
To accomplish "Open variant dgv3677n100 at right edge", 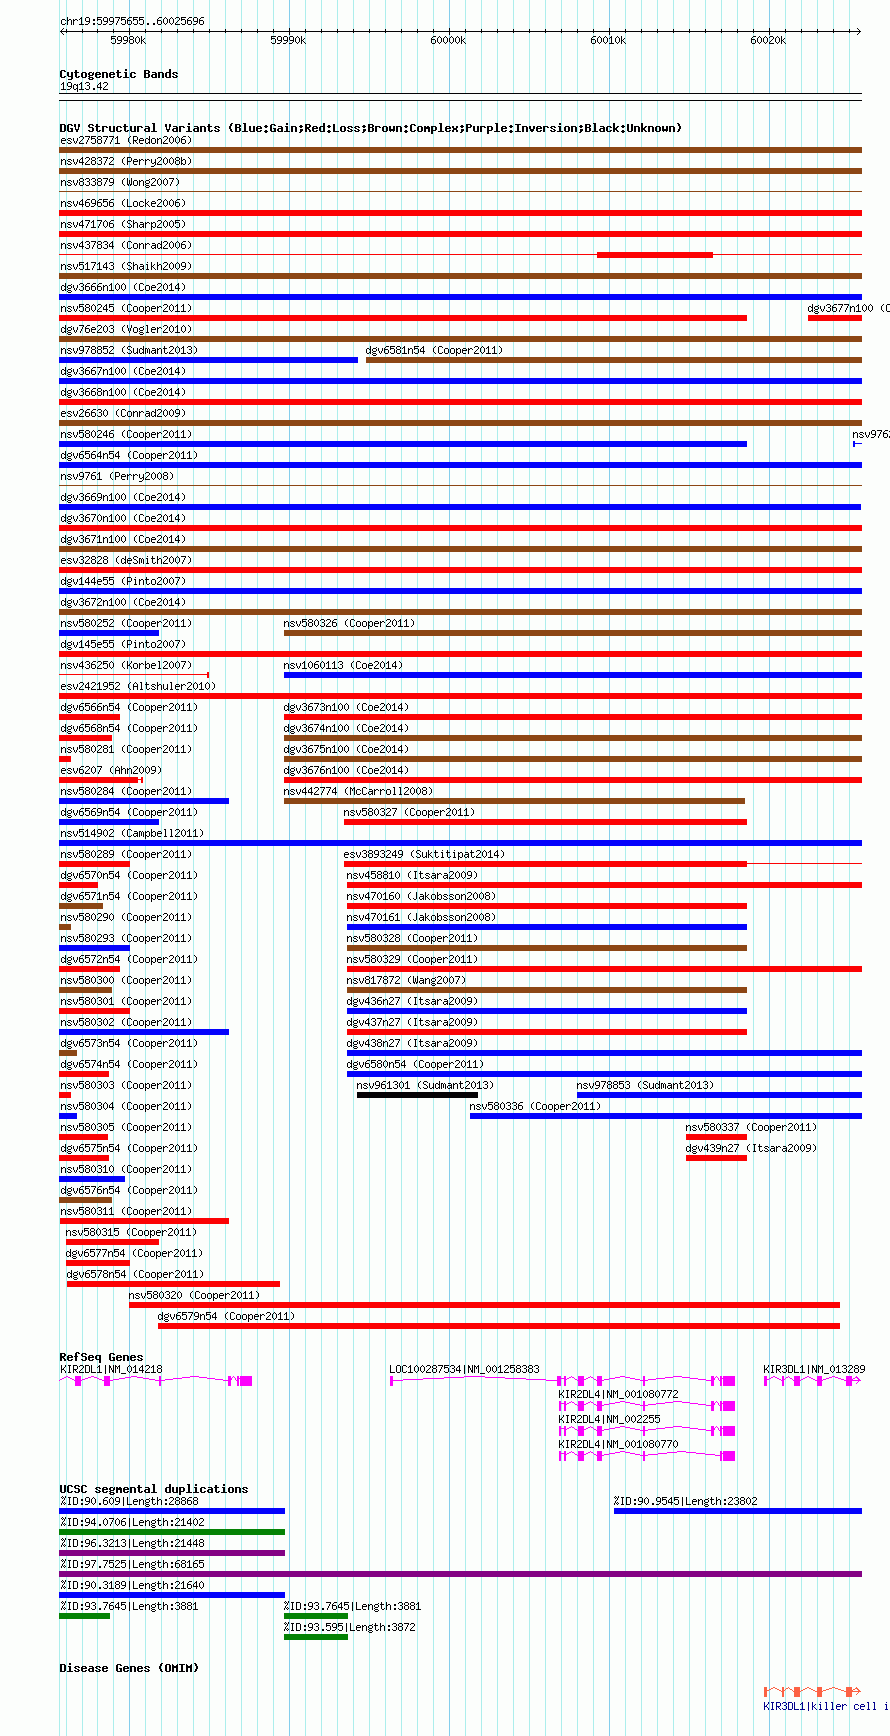I will point(835,318).
